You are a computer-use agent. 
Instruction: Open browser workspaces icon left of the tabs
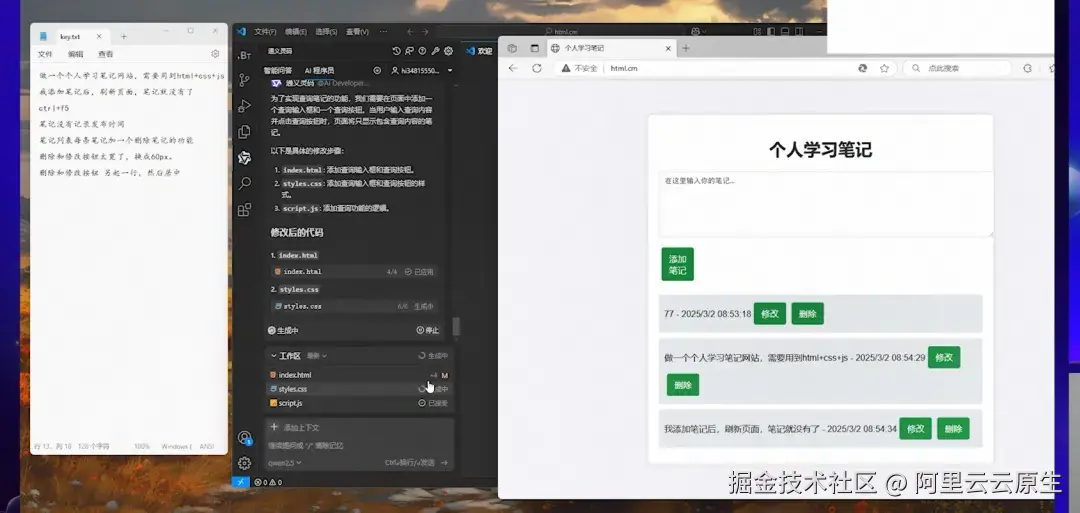[512, 48]
